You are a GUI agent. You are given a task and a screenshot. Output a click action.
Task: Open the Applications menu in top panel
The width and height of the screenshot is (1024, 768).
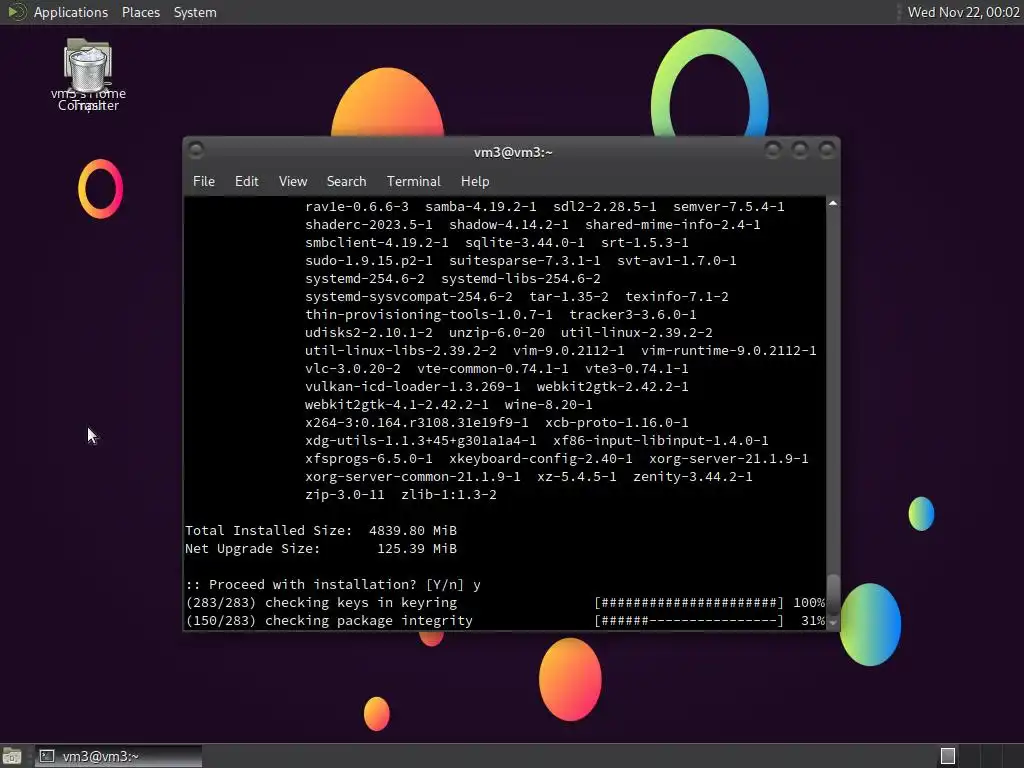[x=71, y=12]
